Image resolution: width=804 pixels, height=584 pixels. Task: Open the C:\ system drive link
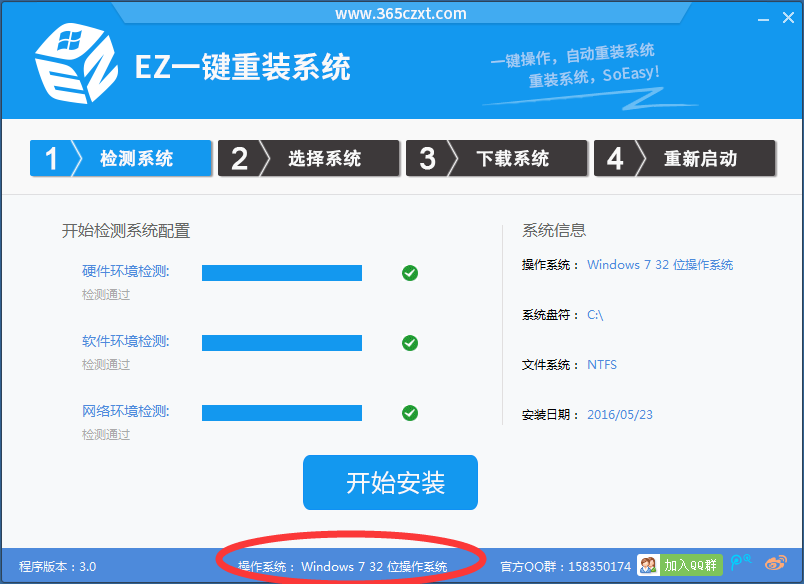point(595,314)
